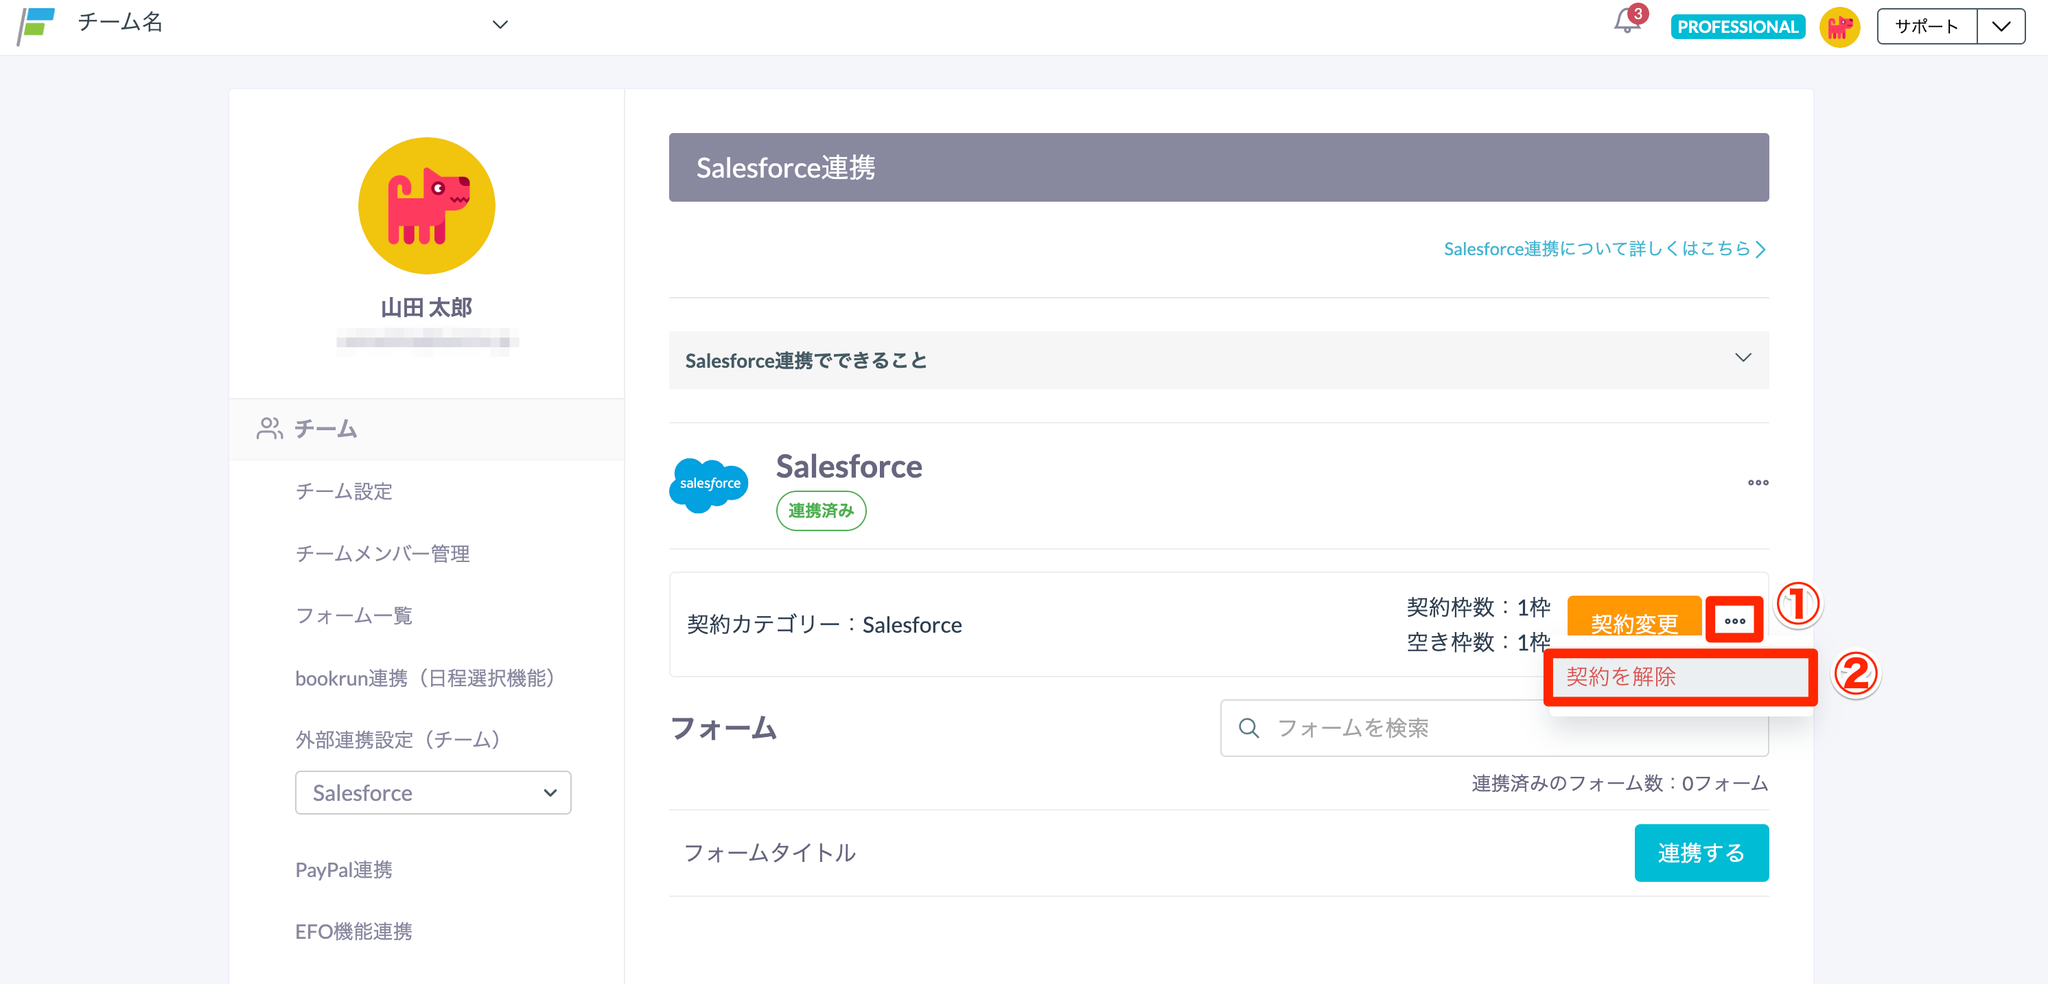Go to 'チームメンバー管理' page
Screen dimensions: 2048x984
pos(382,553)
